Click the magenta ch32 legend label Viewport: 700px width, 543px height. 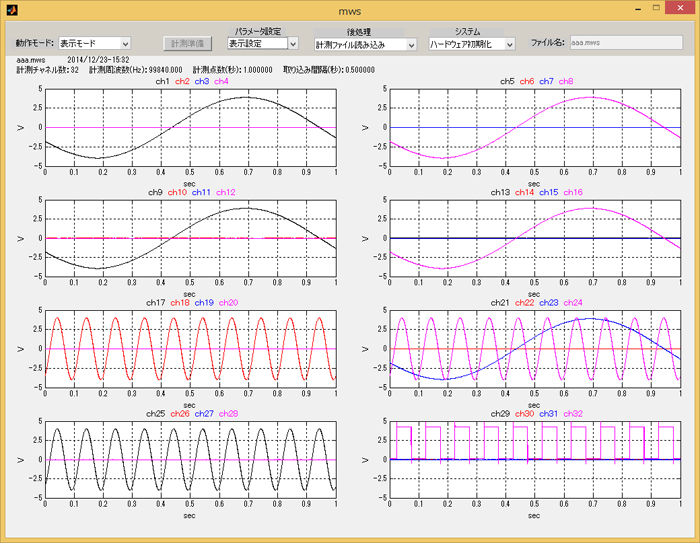coord(573,414)
